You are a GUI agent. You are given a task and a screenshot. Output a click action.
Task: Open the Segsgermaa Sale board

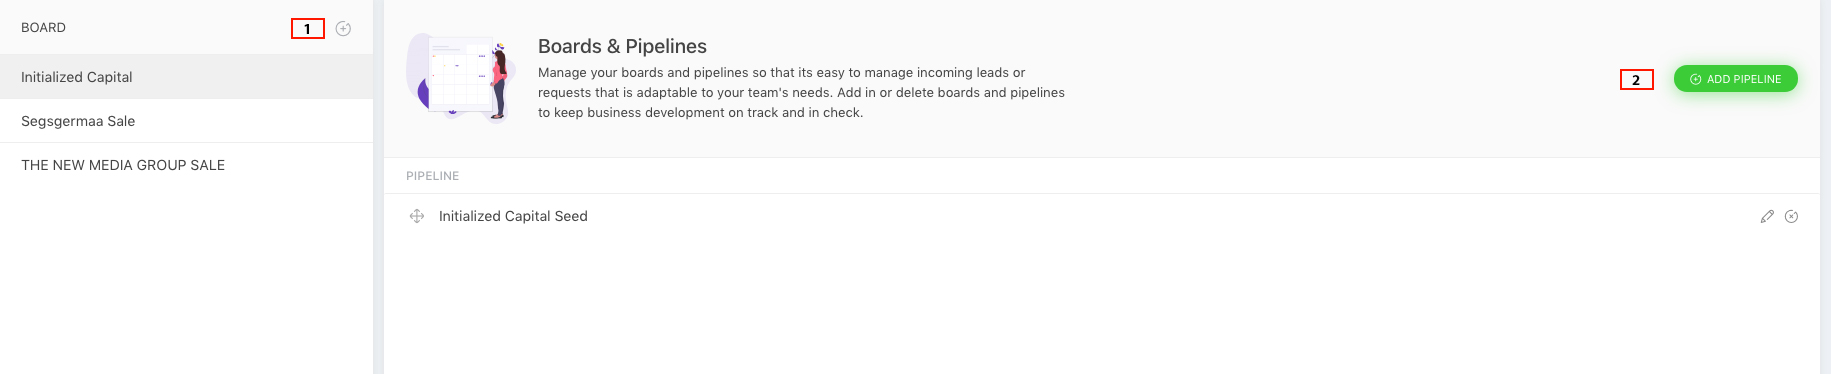[186, 121]
